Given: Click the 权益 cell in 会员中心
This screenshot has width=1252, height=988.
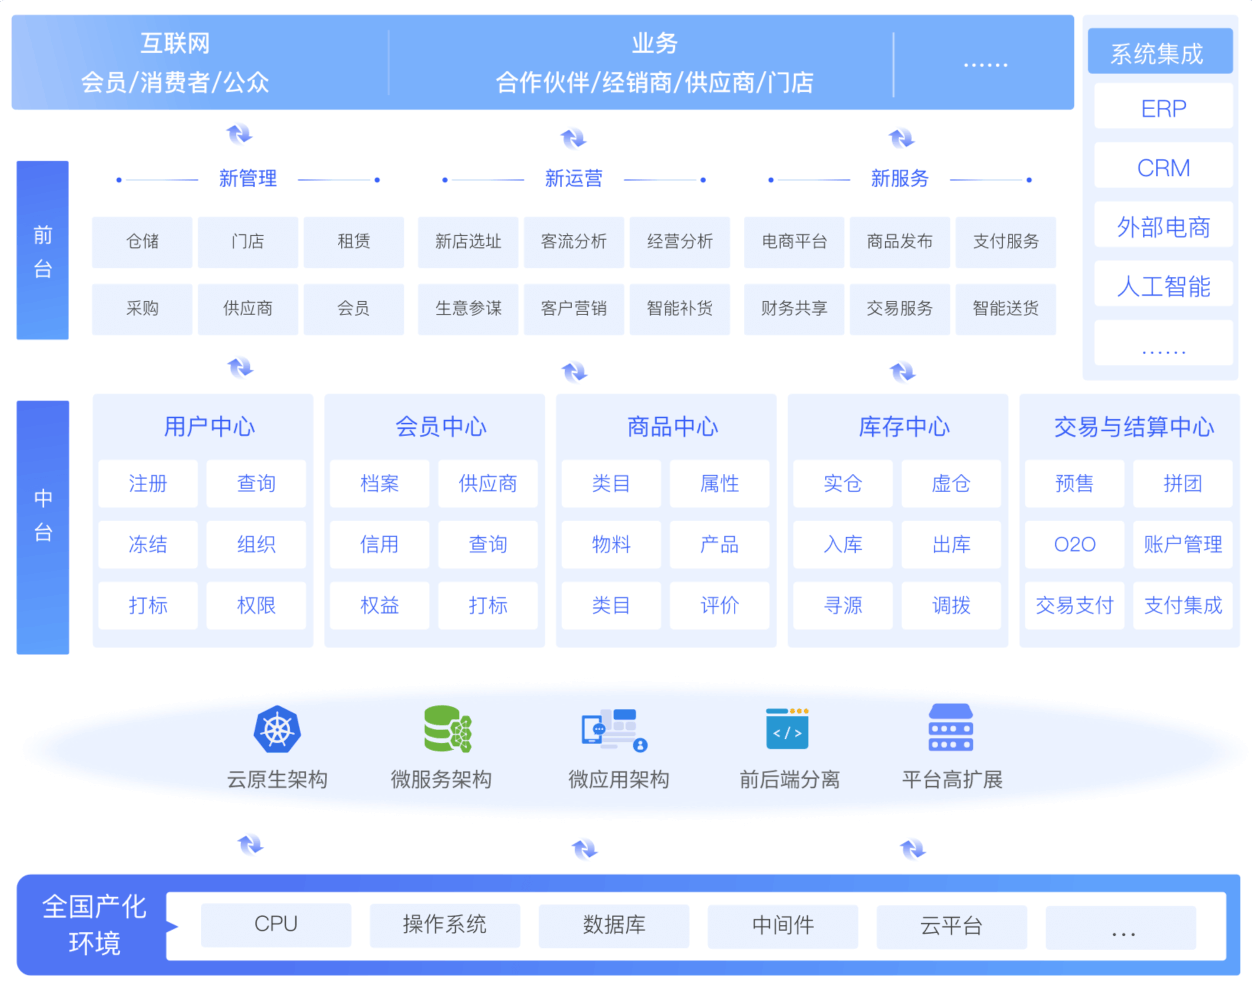Looking at the screenshot, I should pyautogui.click(x=380, y=606).
